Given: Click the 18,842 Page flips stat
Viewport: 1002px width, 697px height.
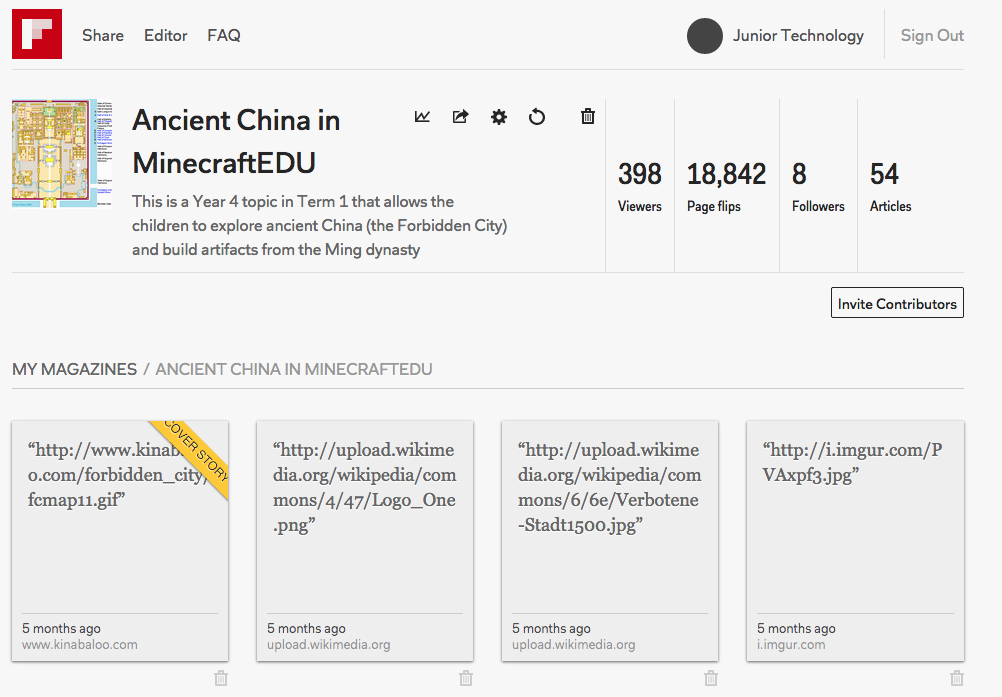Looking at the screenshot, I should tap(727, 186).
